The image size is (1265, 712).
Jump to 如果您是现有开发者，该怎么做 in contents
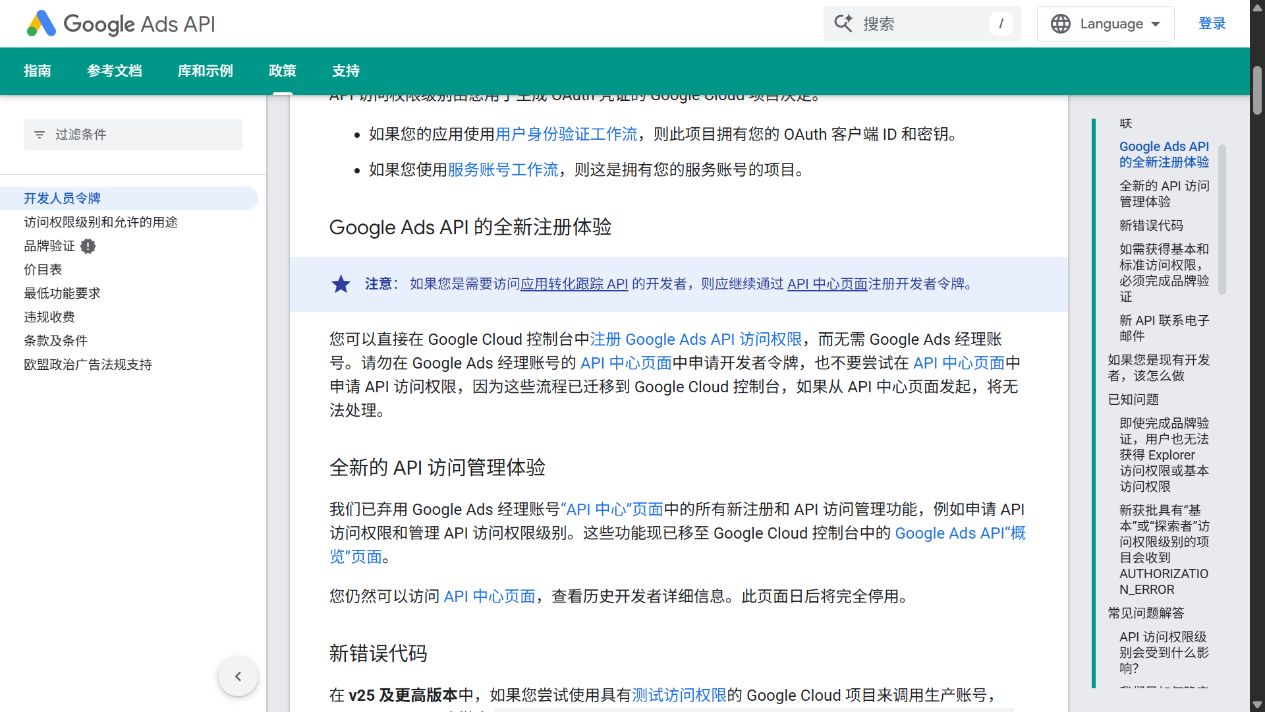coord(1159,368)
